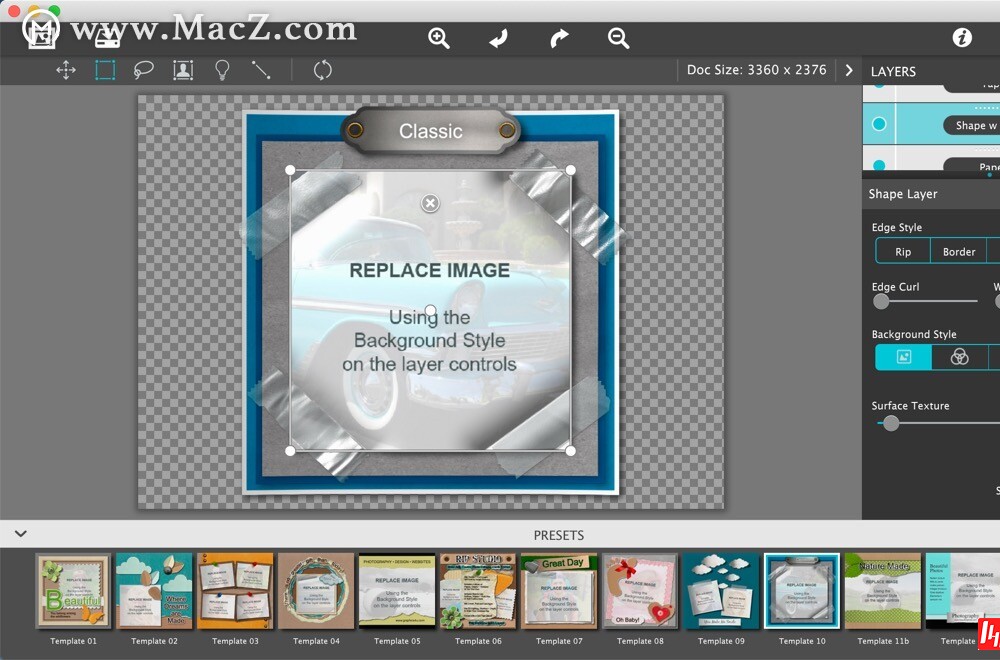Screen dimensions: 1000x660
Task: Switch Background Style to color circles option
Action: pos(959,357)
